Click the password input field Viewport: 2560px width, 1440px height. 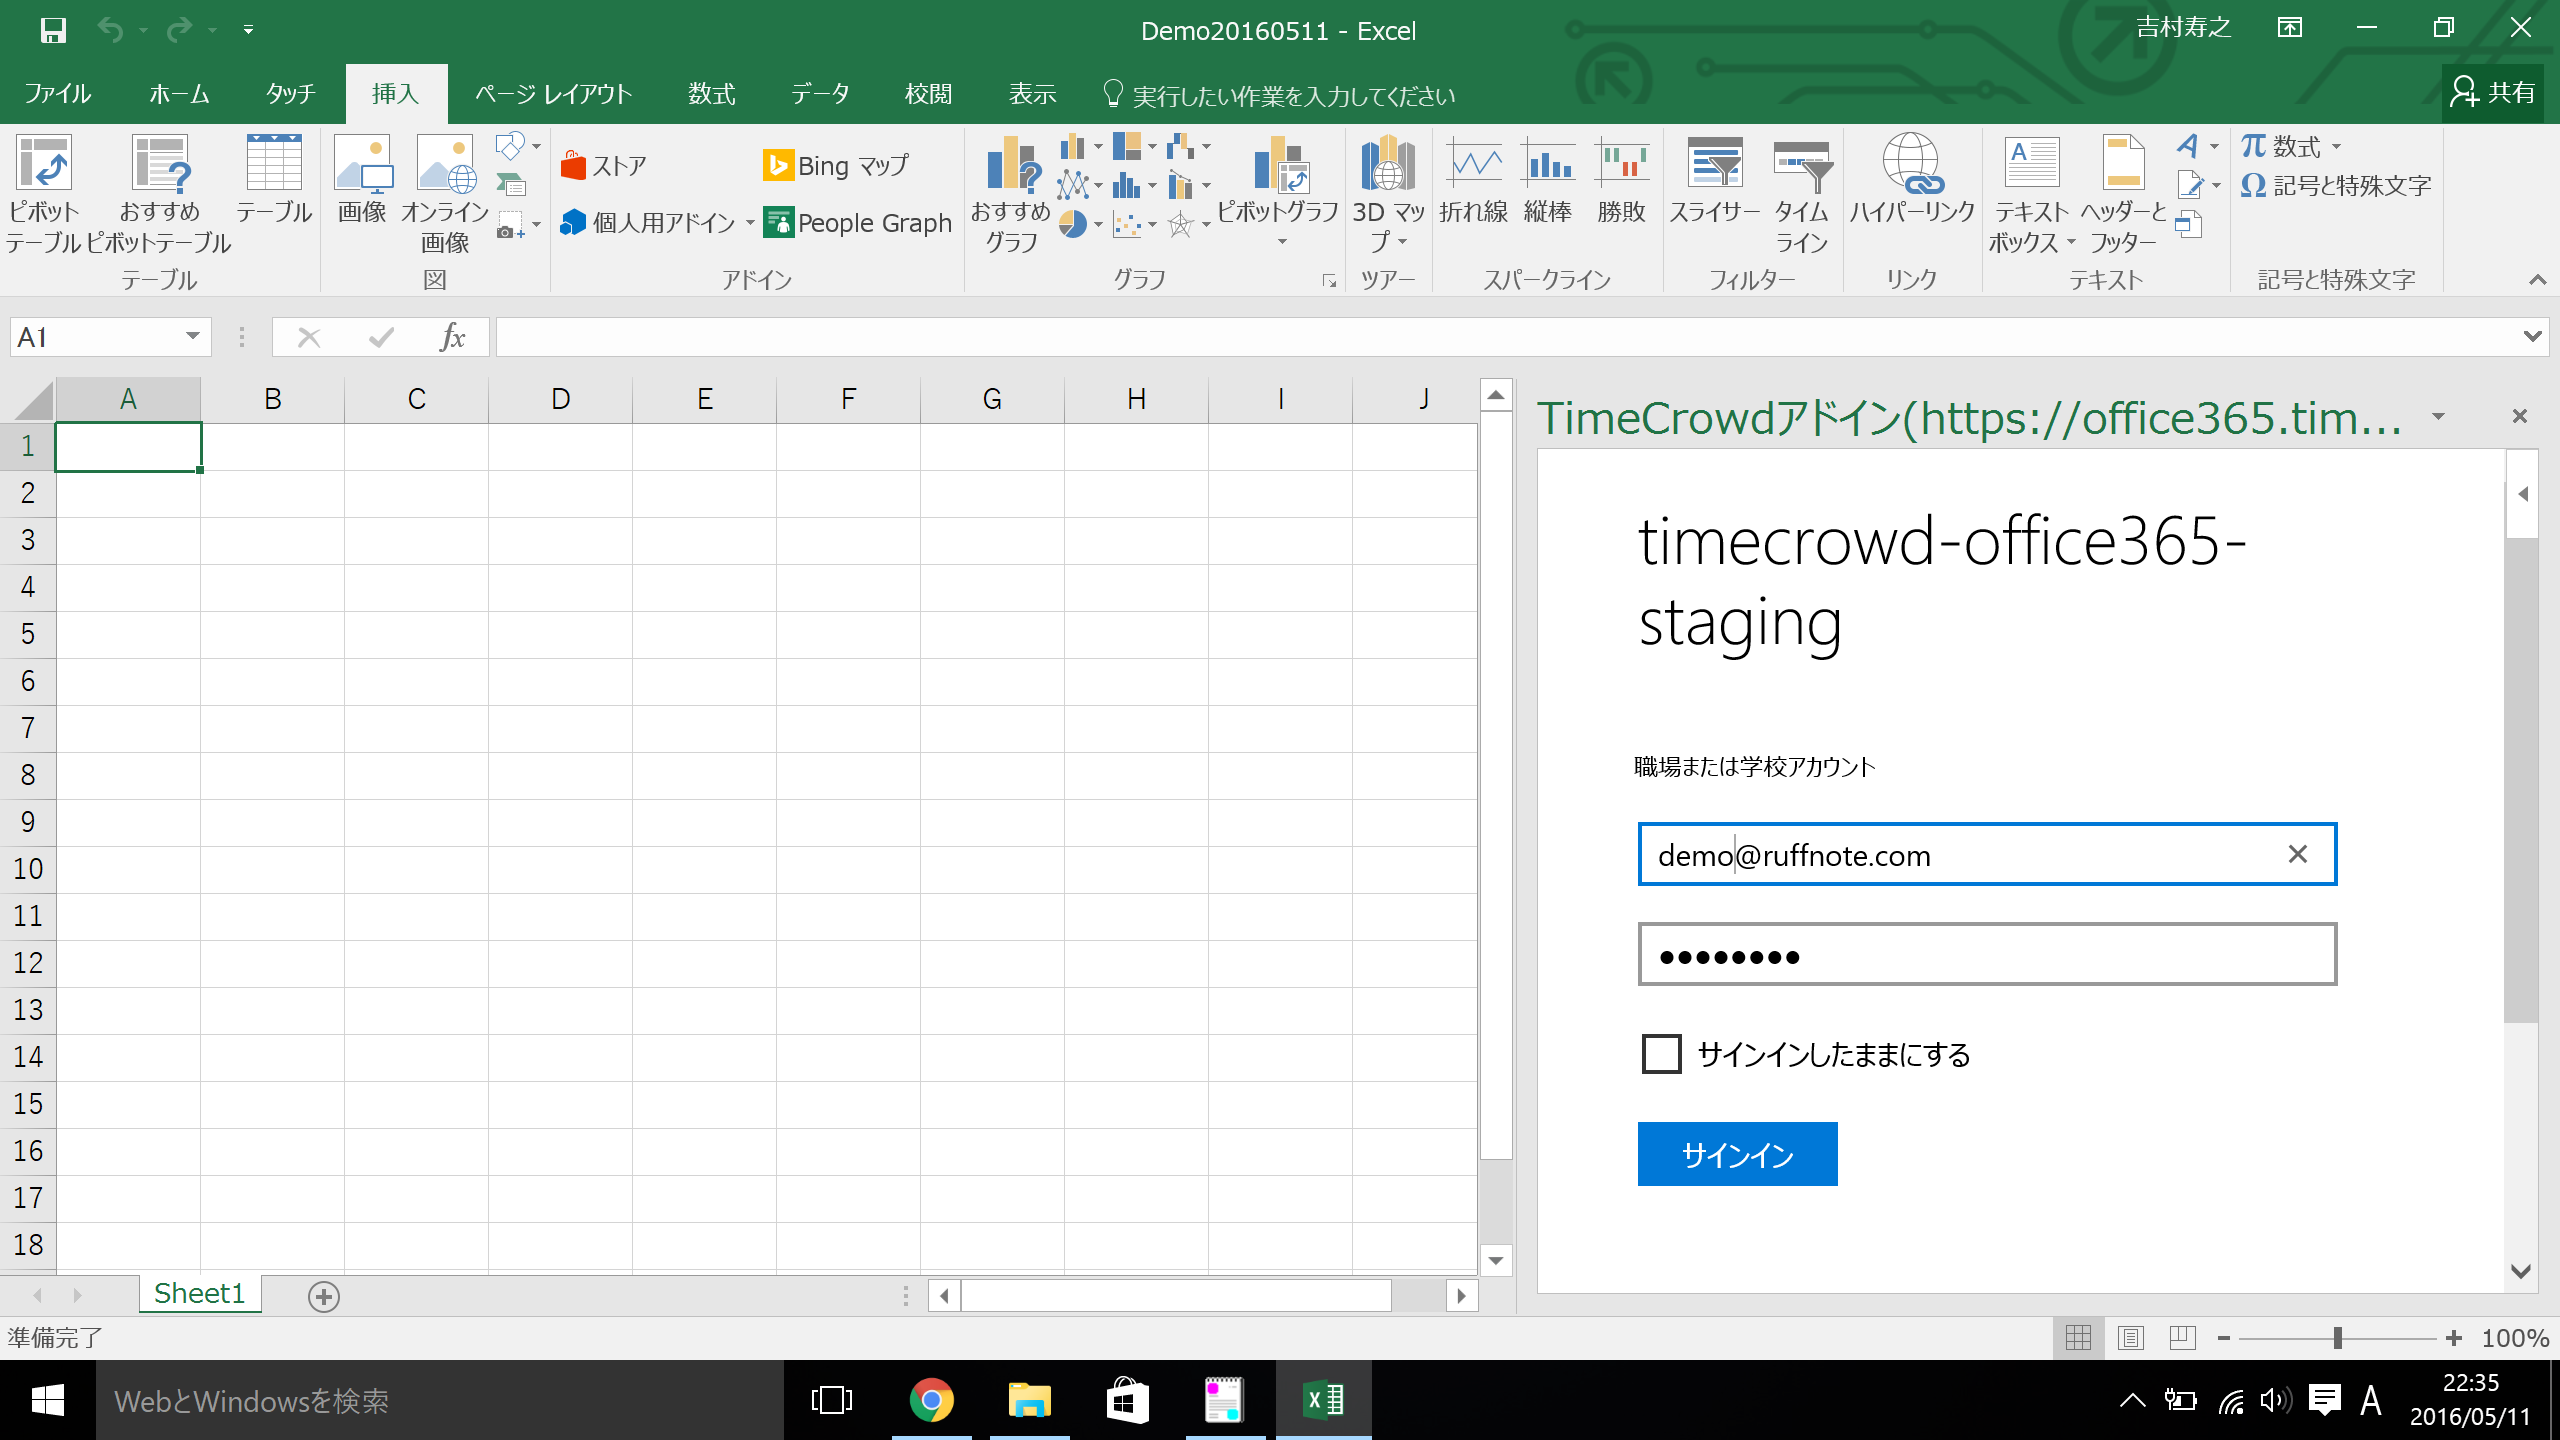point(1987,954)
